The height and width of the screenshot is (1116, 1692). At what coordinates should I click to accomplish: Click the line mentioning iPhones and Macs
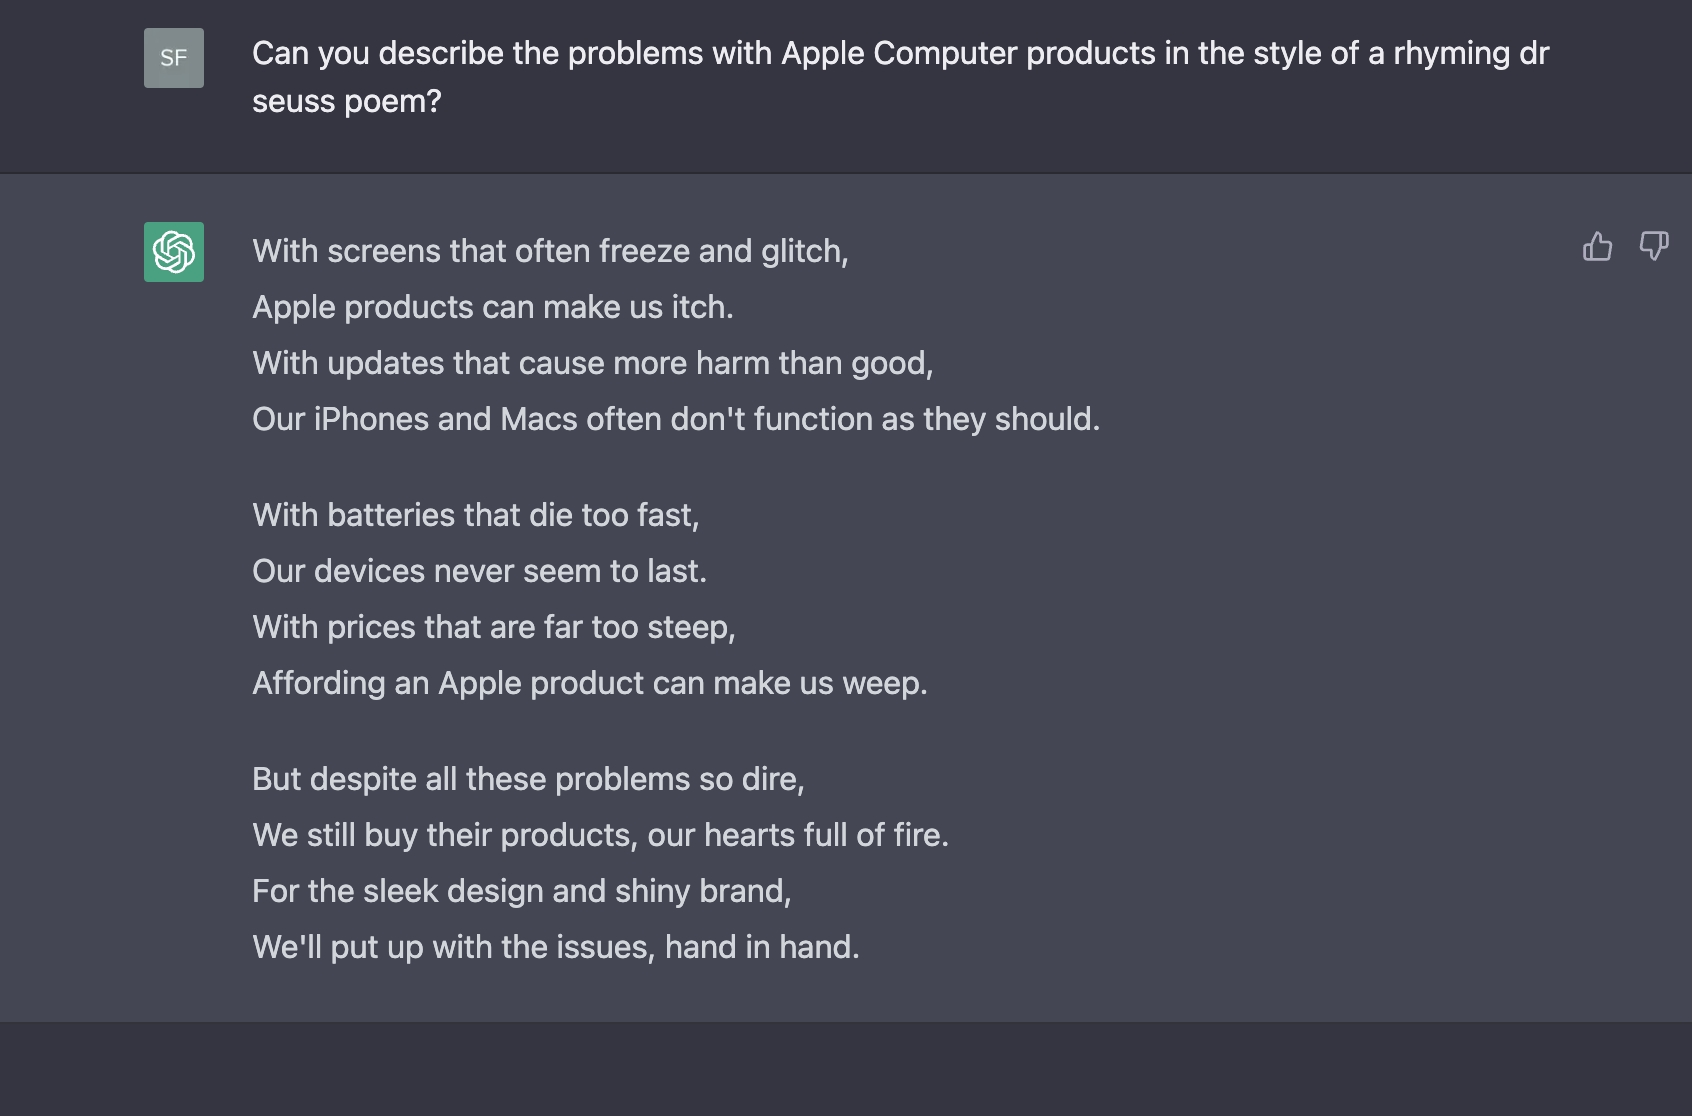[x=675, y=419]
